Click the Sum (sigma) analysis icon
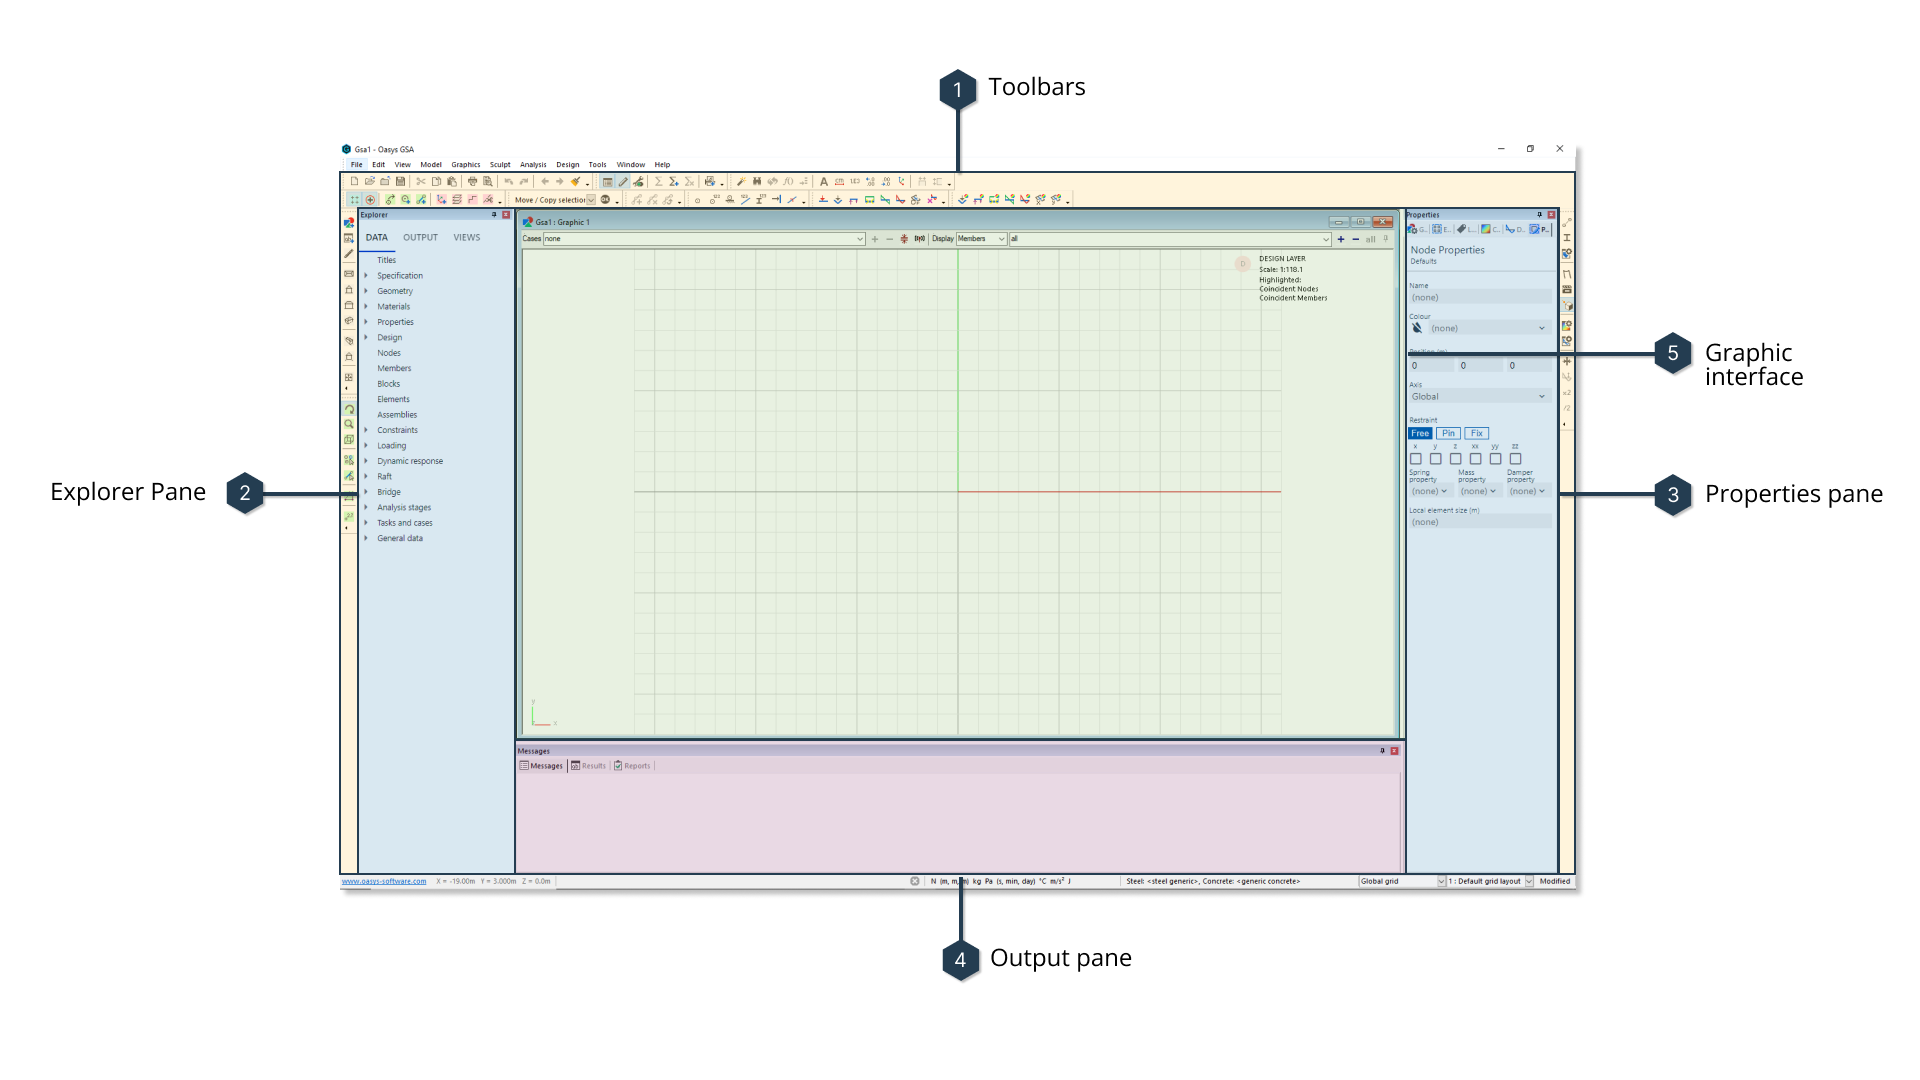 pos(657,181)
